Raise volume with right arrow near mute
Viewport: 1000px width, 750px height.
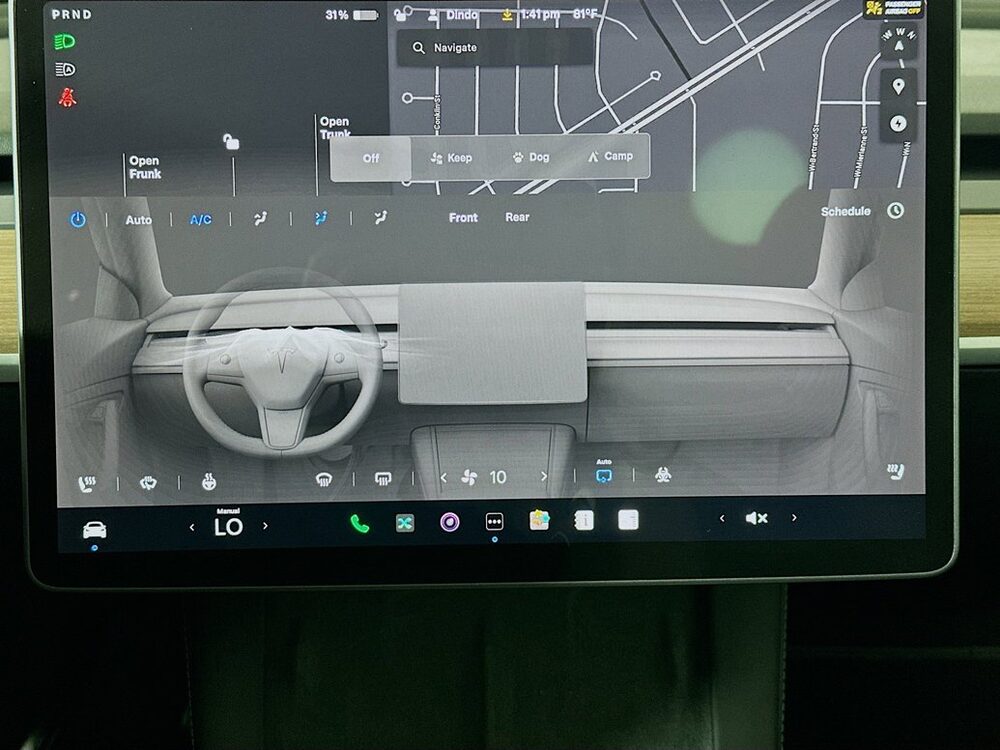pos(794,518)
